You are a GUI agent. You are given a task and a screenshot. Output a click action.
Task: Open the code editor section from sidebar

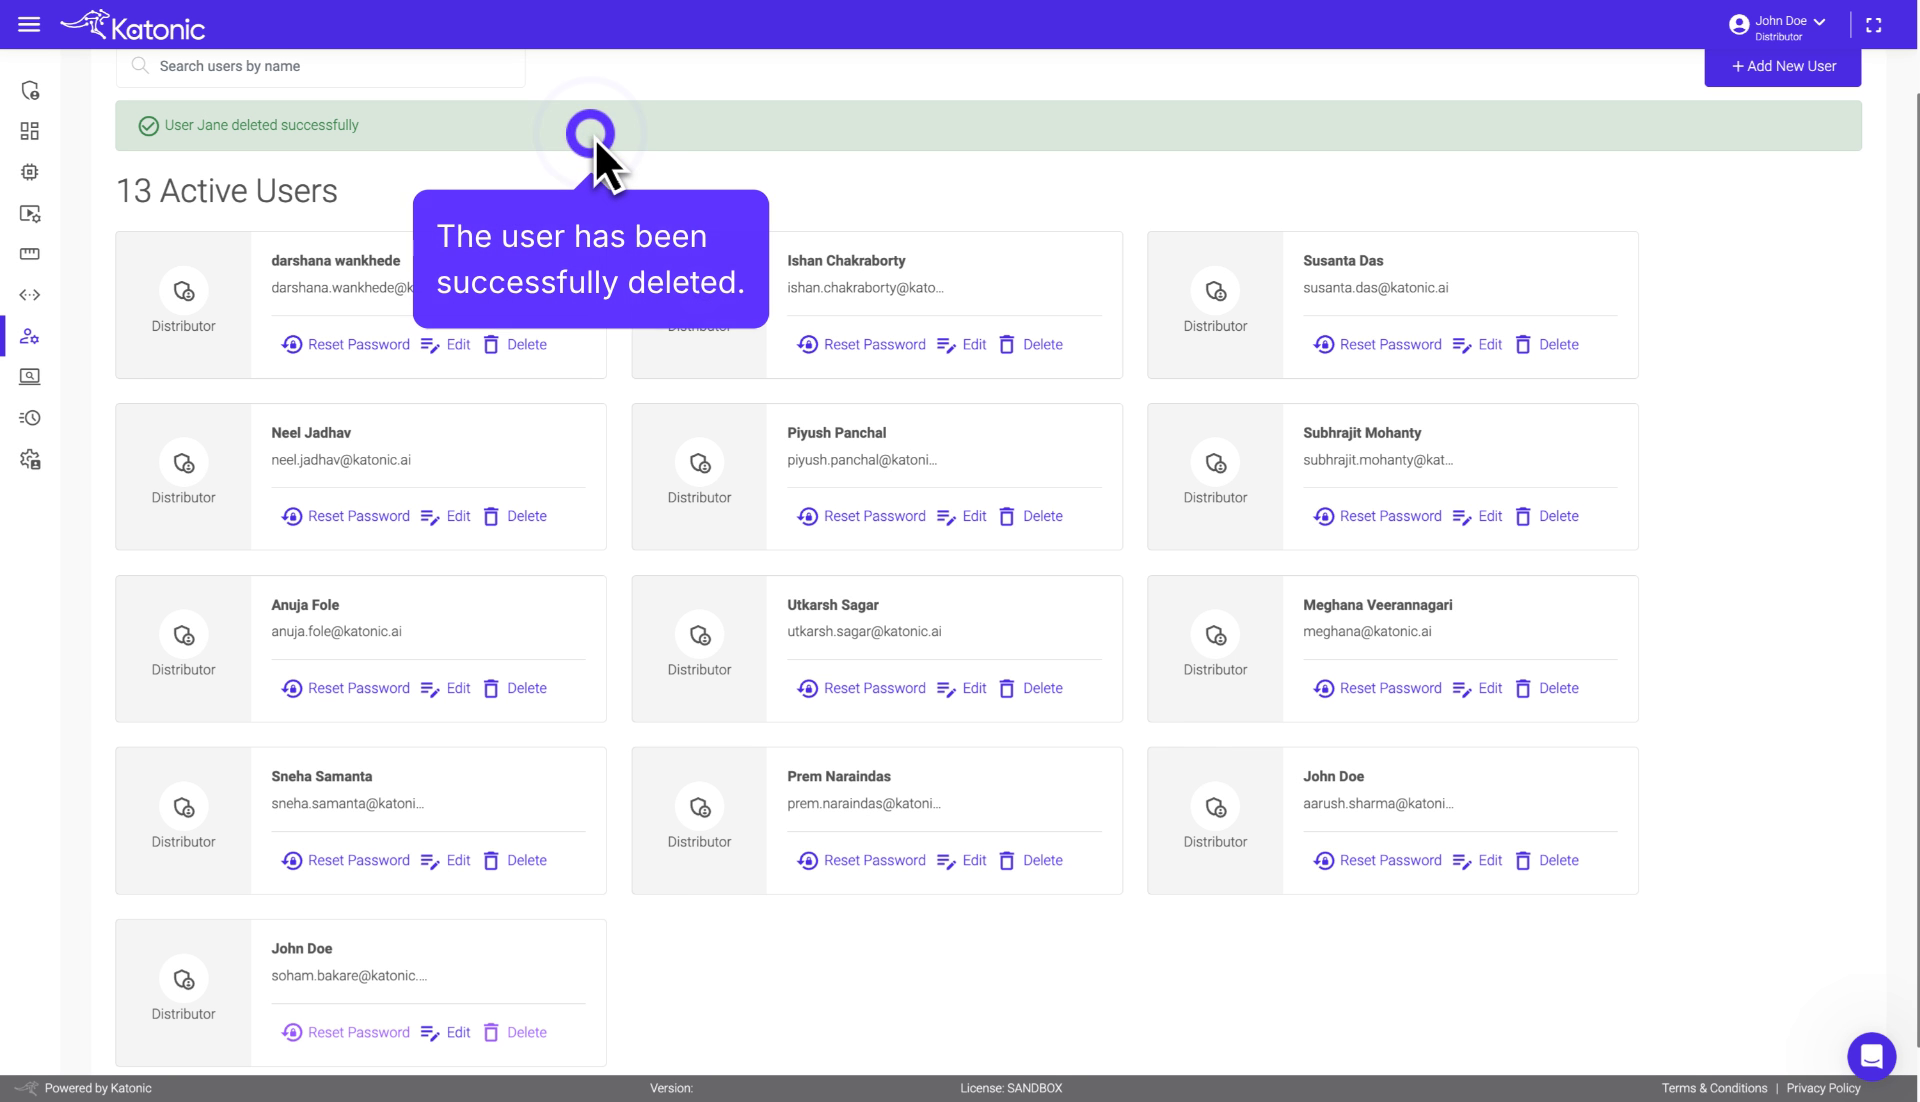[x=31, y=295]
